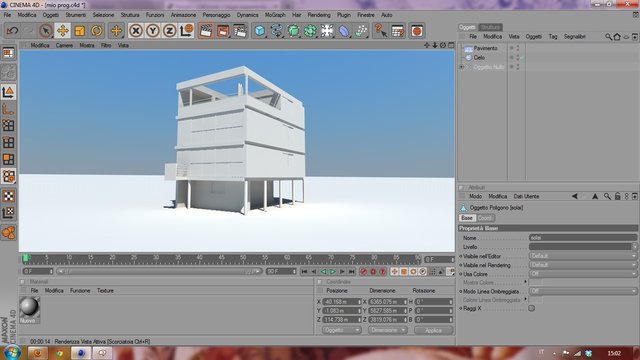Open the viewport Camere menu
Screen dimensions: 640x360
(x=64, y=45)
